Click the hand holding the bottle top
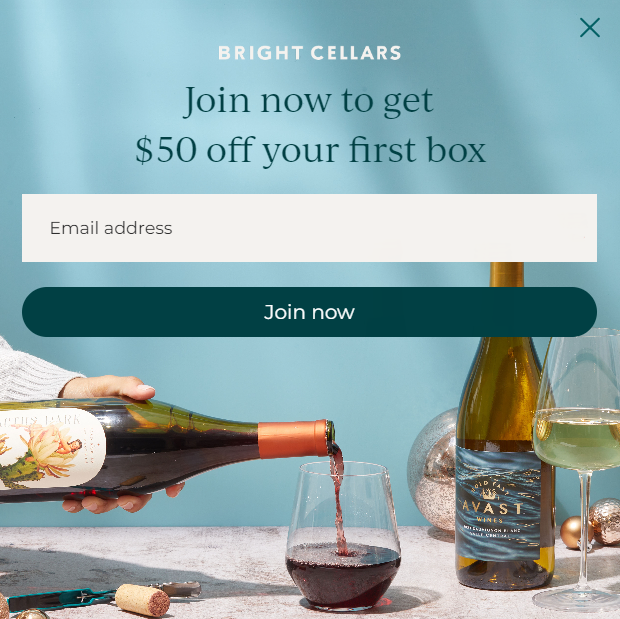 coord(108,387)
